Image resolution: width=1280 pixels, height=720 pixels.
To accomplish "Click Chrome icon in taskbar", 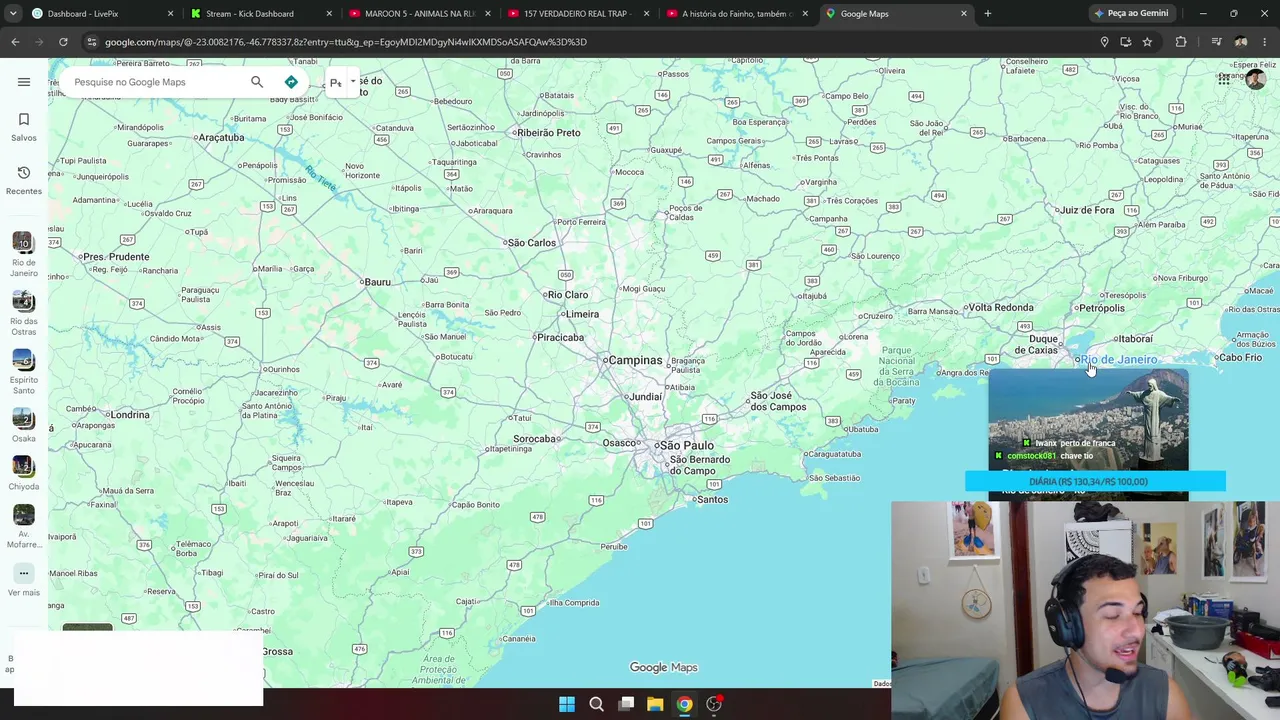I will pos(684,704).
